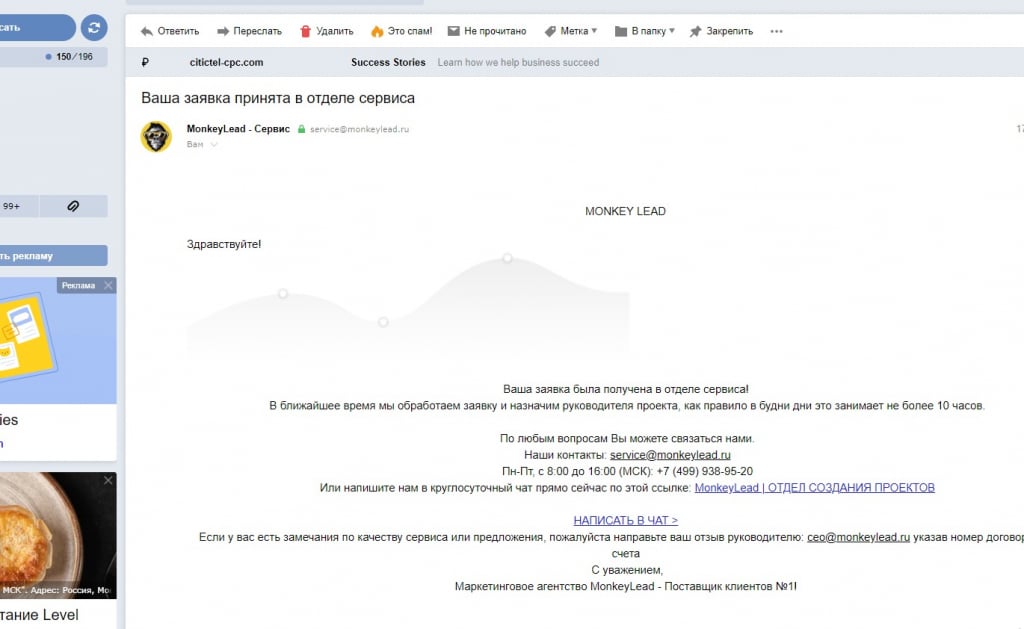
Task: Expand recipient details chevron next to Вам
Action: point(214,144)
